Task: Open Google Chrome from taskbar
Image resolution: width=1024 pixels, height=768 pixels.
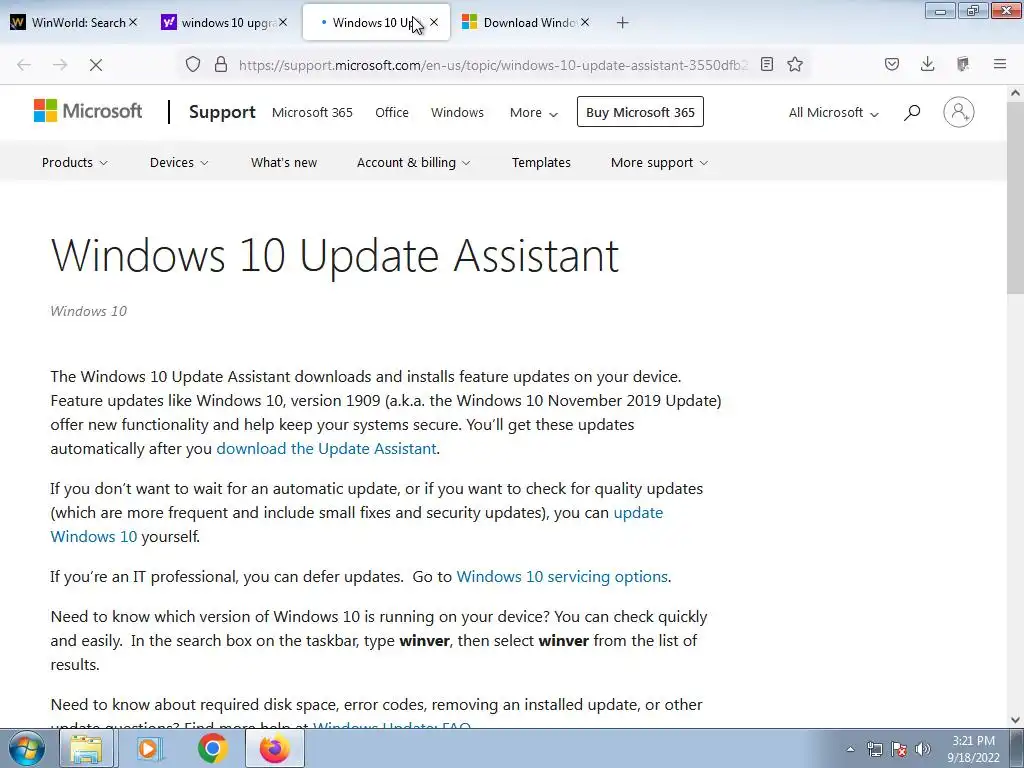Action: click(212, 748)
